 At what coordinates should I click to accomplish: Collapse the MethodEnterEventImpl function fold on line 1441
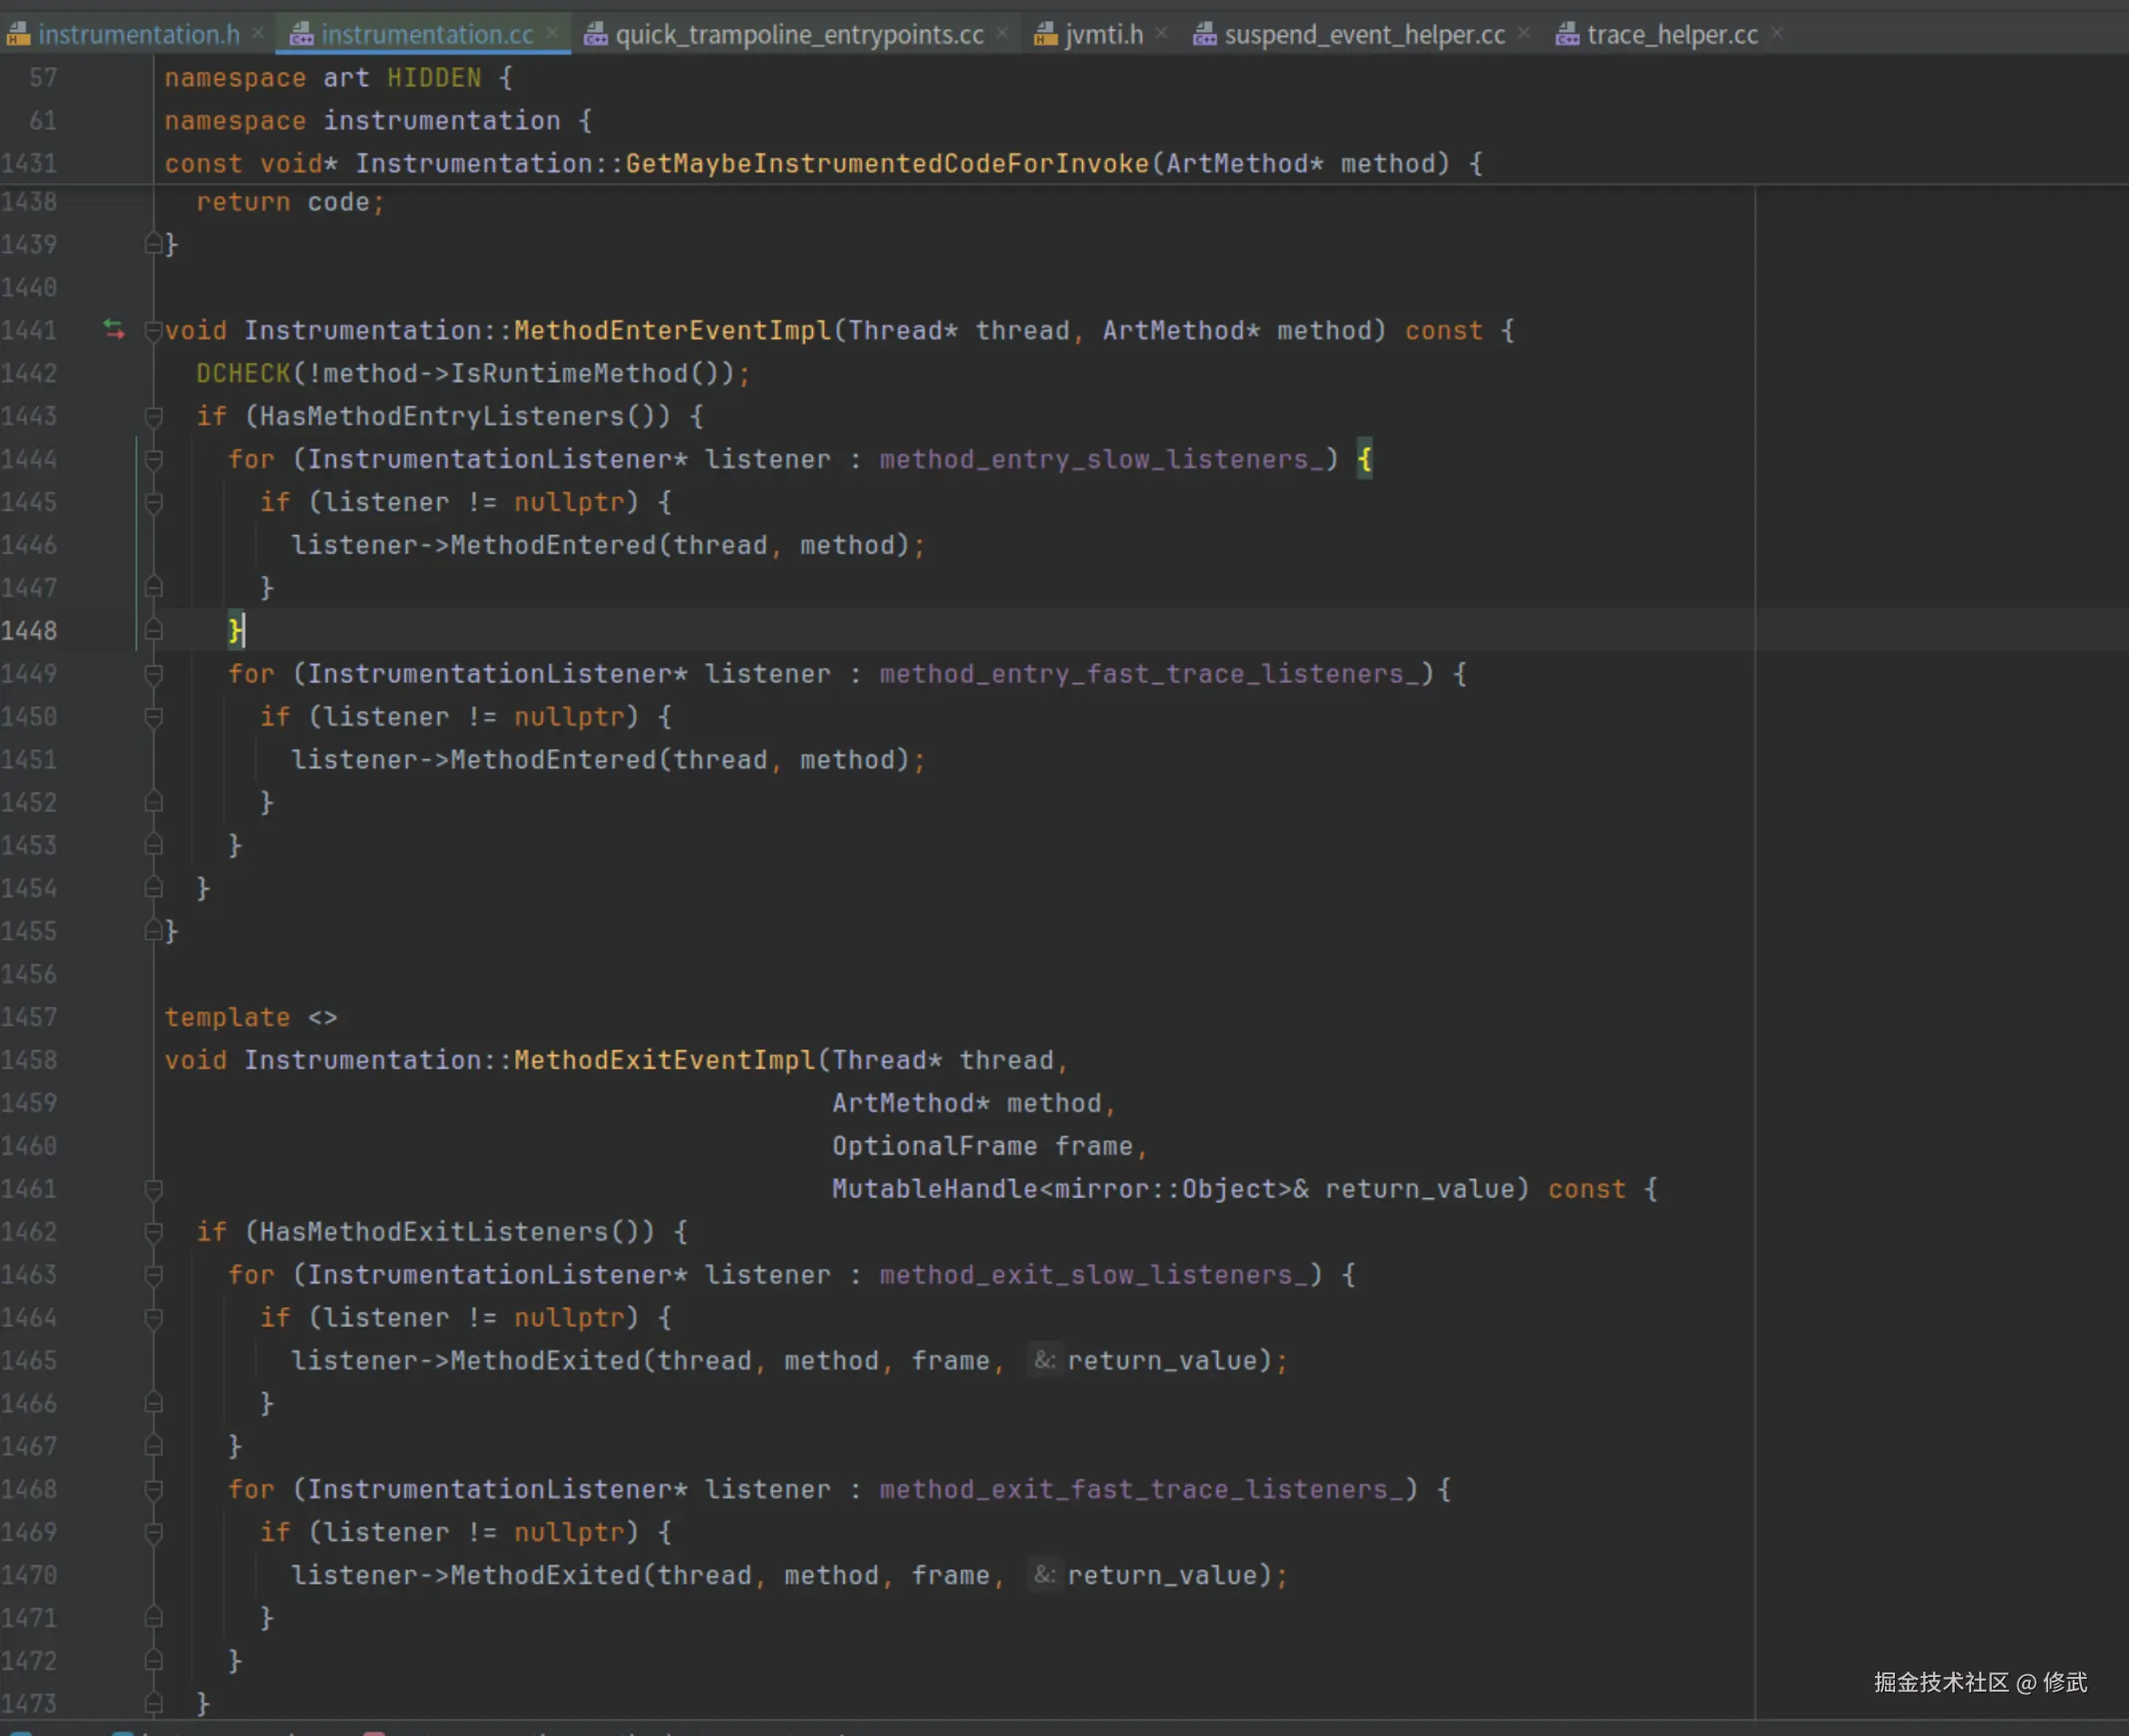coord(153,331)
